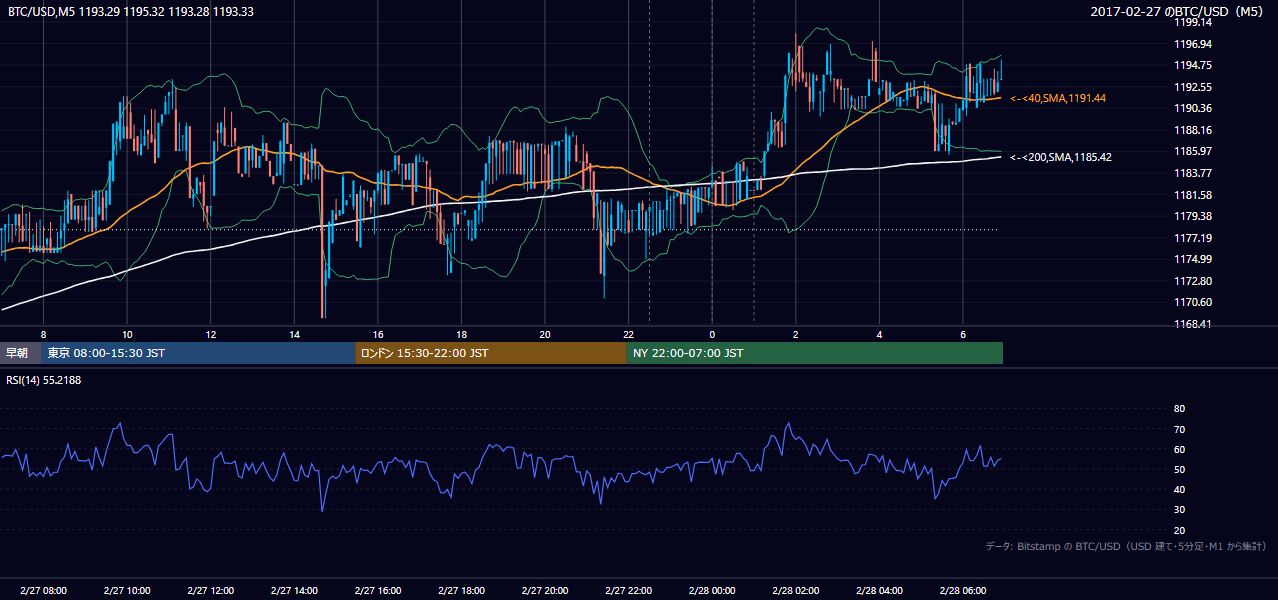Click the 2/27 22:00 time axis label
Screen dimensions: 1278x600
628,591
